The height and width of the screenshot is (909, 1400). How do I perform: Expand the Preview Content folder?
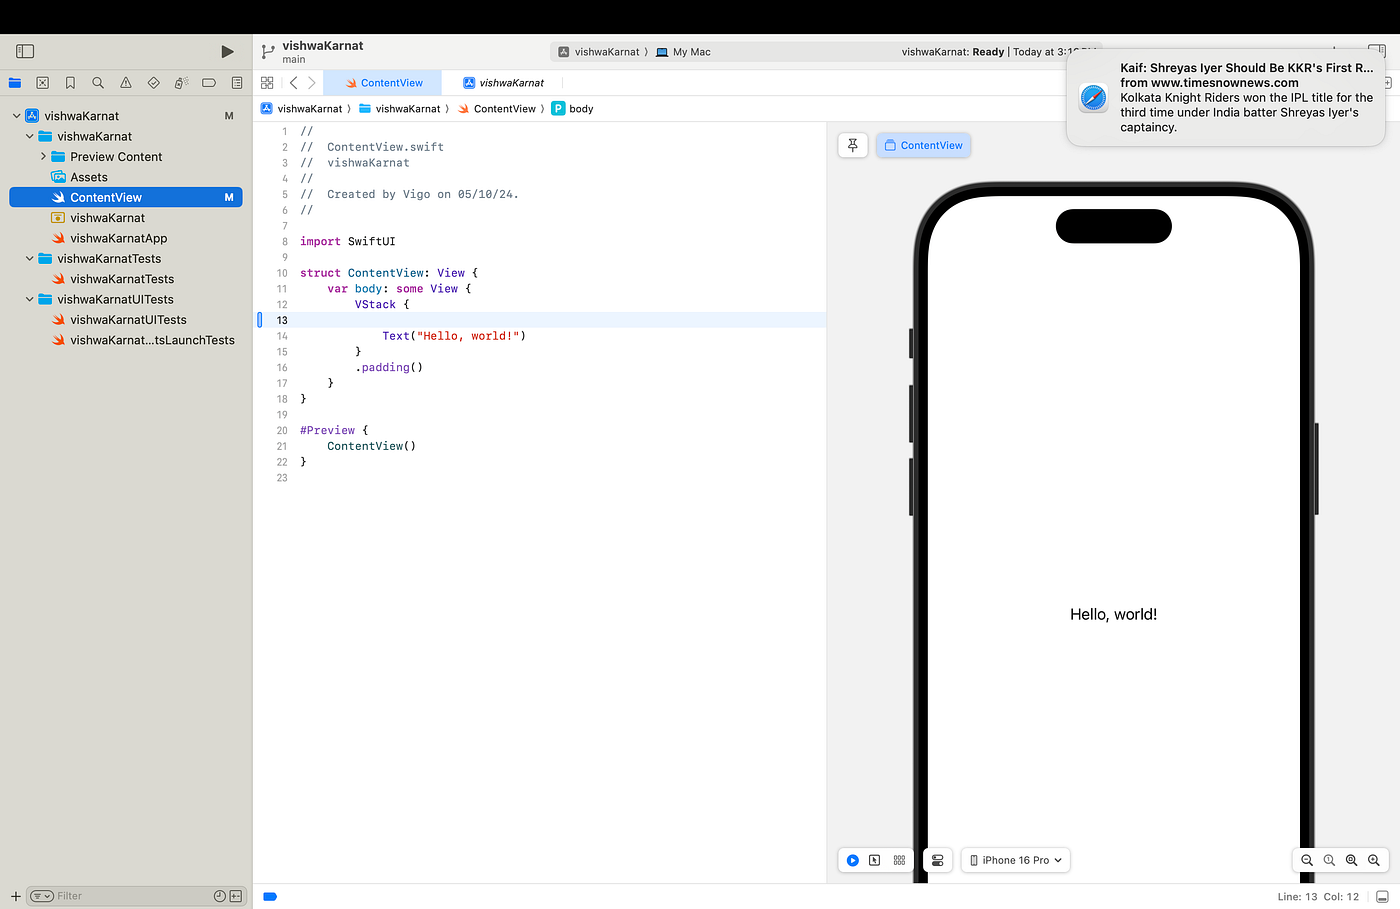point(43,157)
